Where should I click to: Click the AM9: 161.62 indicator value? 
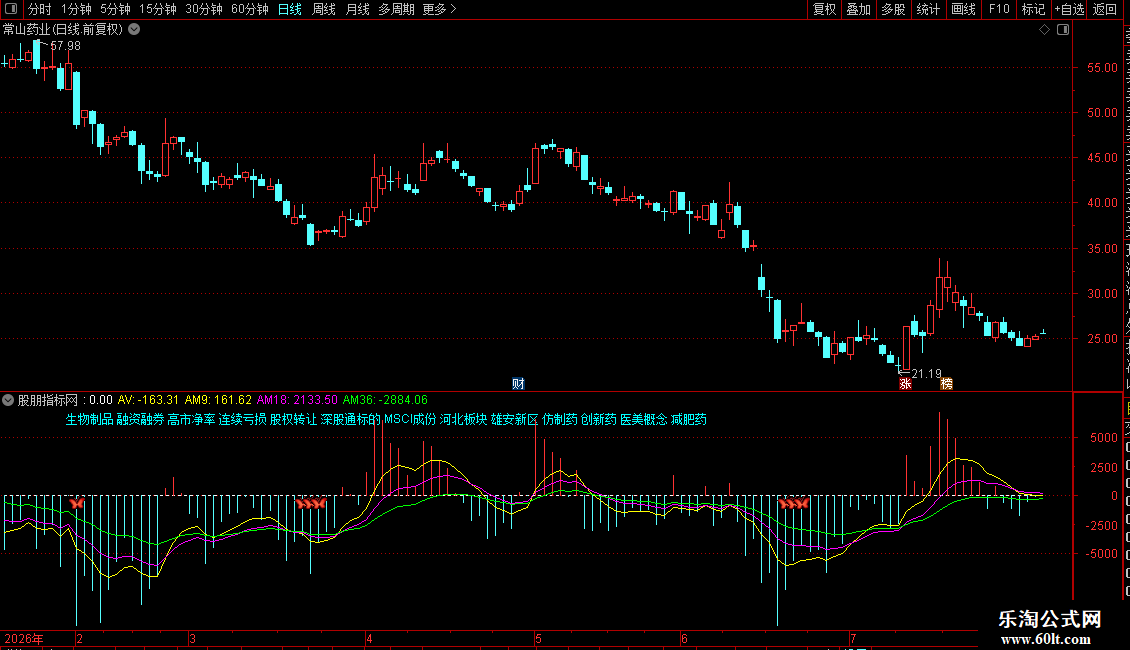click(218, 400)
